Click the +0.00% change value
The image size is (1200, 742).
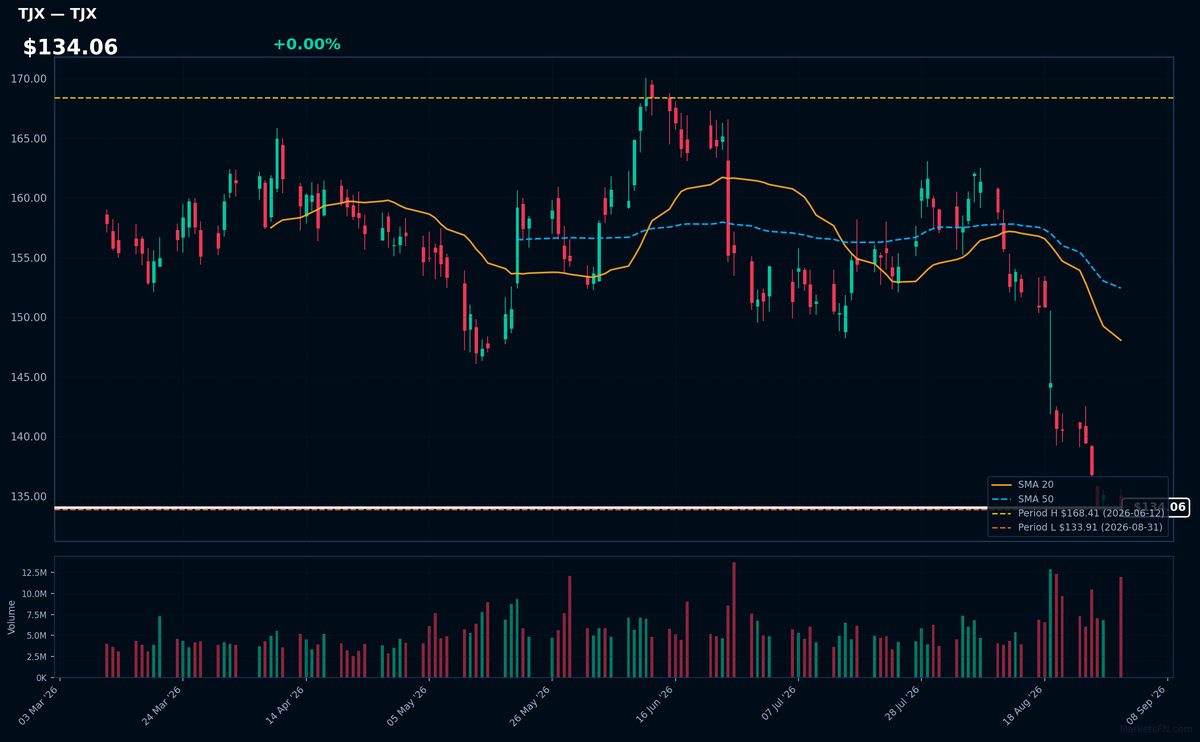coord(306,44)
